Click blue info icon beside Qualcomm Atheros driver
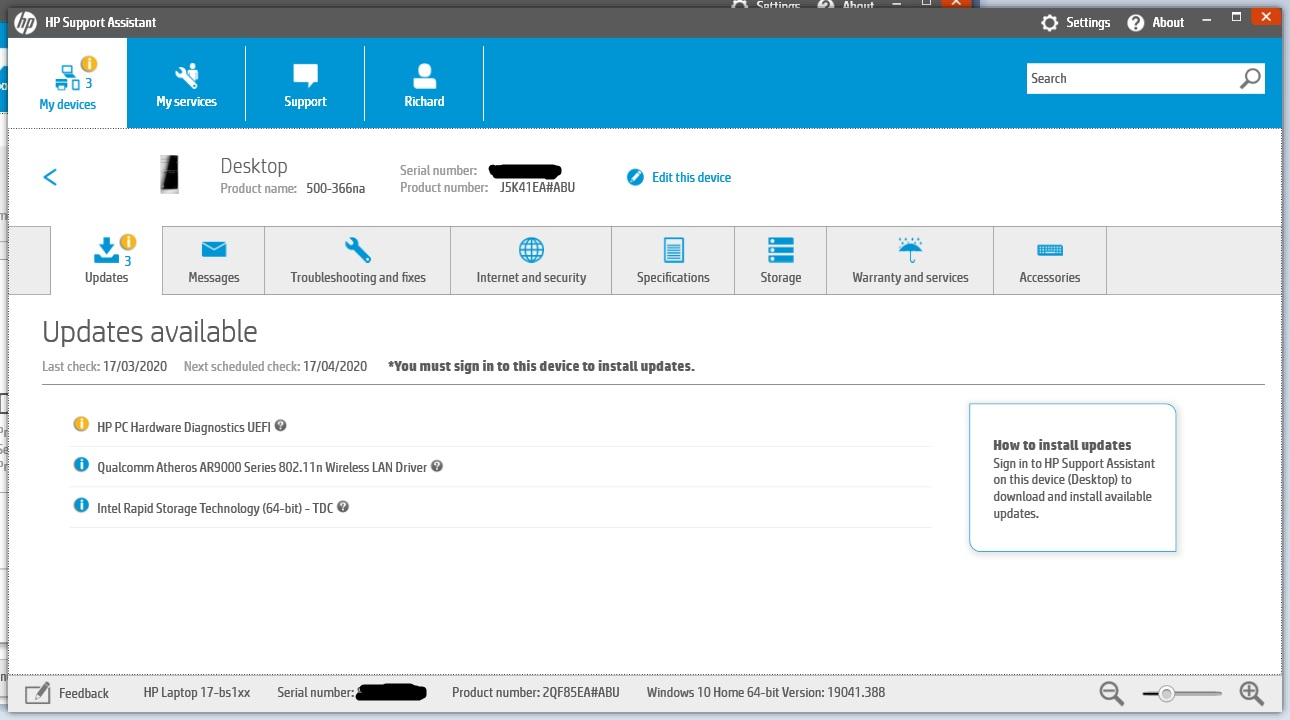This screenshot has height=720, width=1290. click(x=81, y=464)
